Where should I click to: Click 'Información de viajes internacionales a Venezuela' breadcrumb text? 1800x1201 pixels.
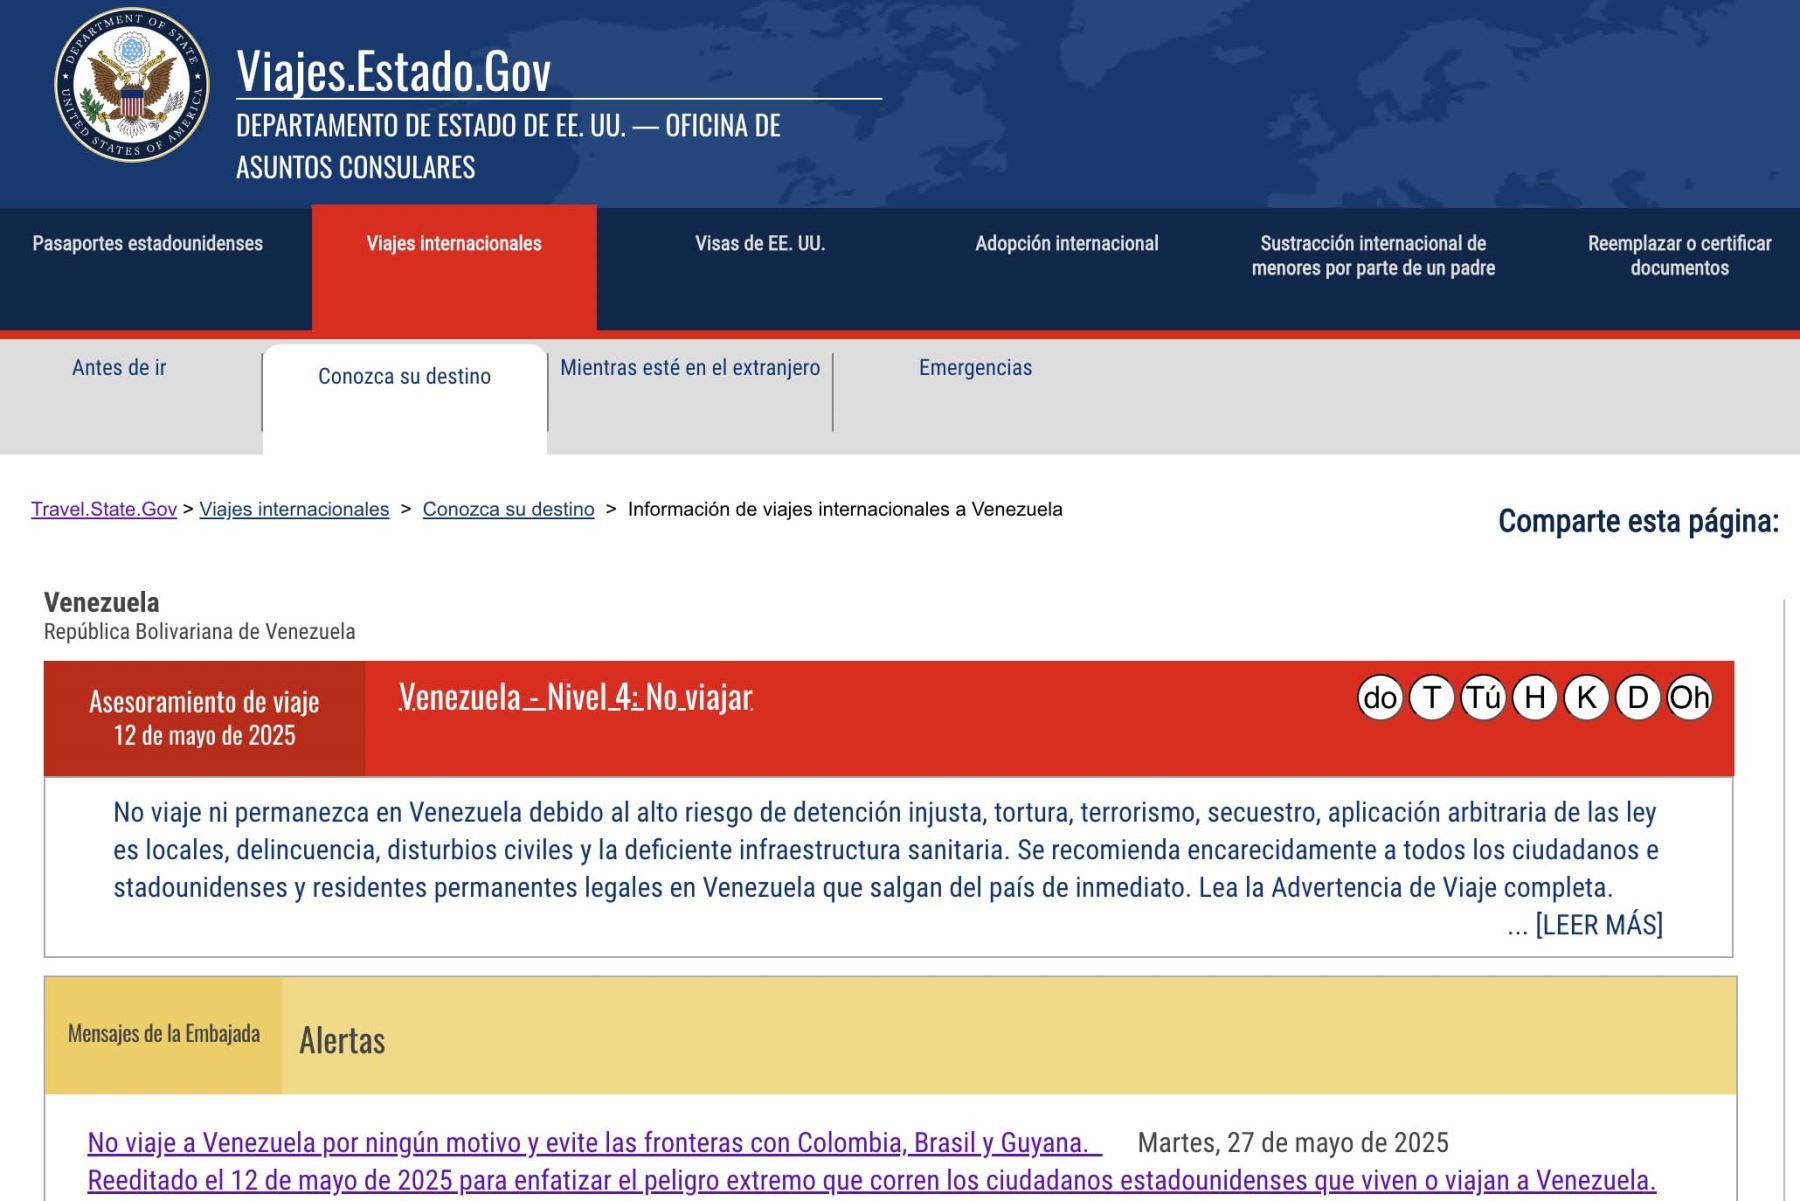845,509
